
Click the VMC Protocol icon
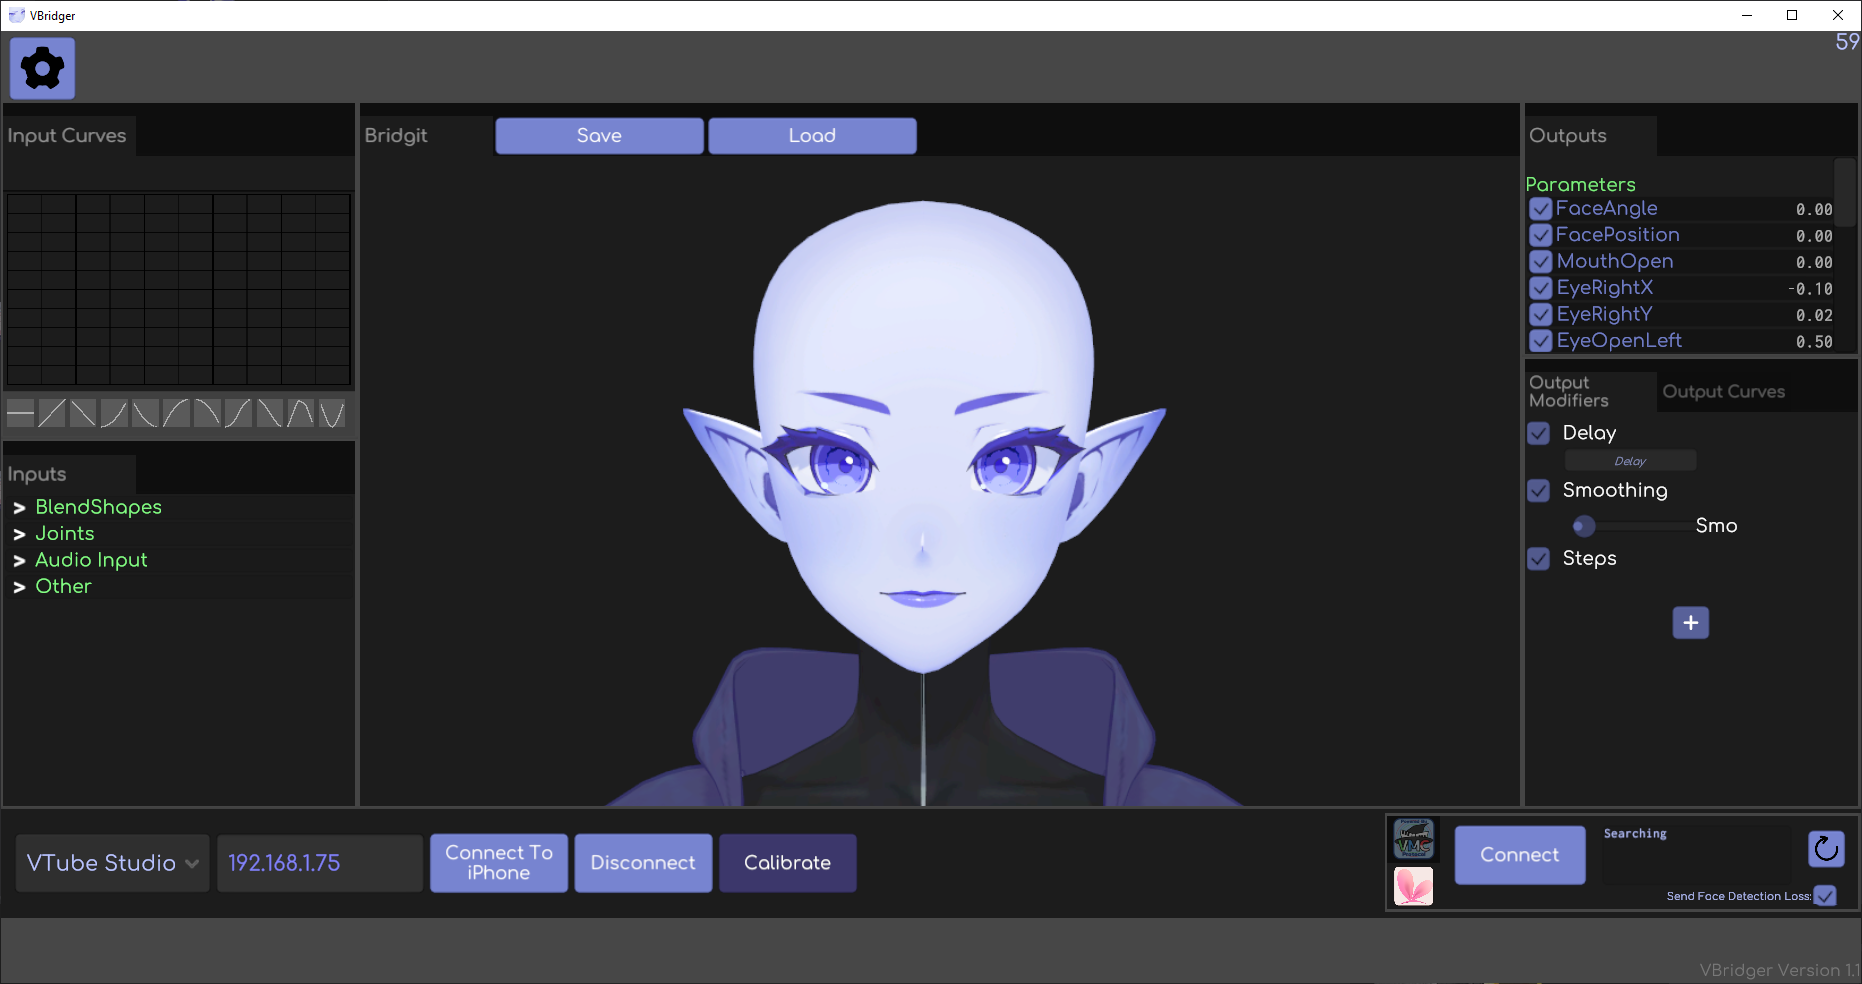[x=1413, y=839]
